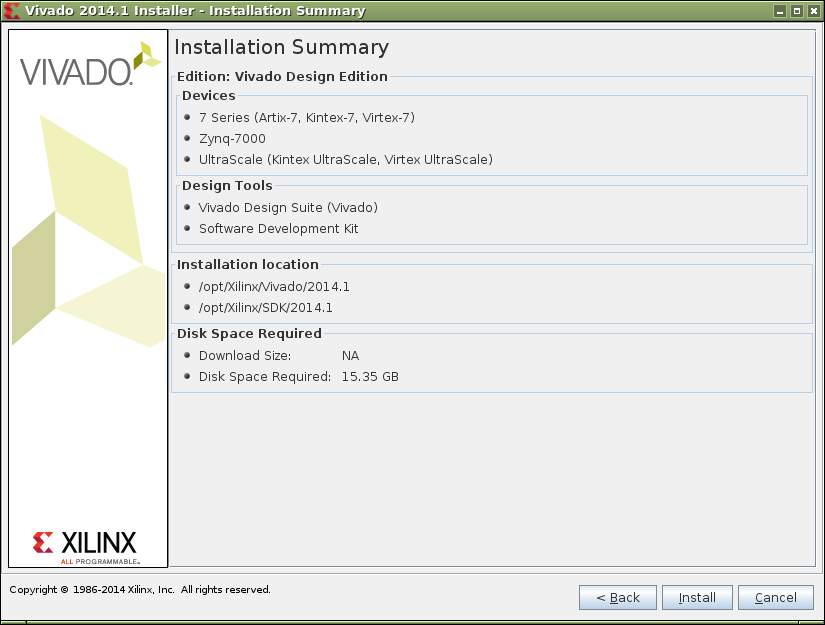Viewport: 825px width, 625px height.
Task: Click the window title bar text
Action: coord(195,11)
